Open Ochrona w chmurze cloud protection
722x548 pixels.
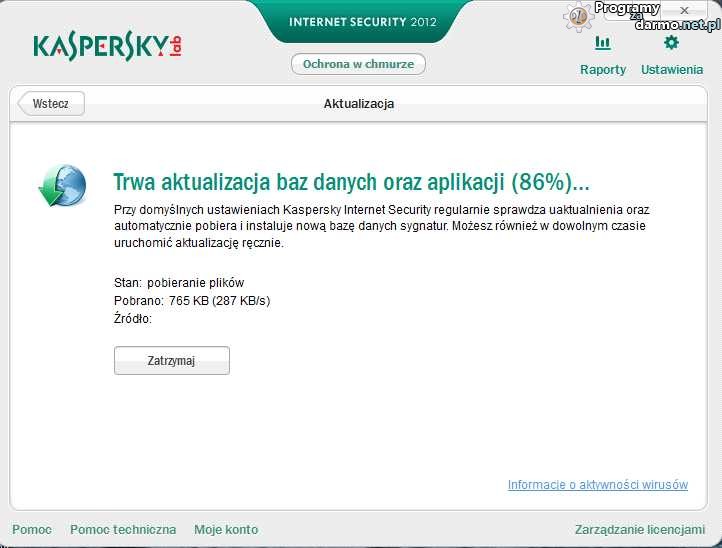point(359,65)
